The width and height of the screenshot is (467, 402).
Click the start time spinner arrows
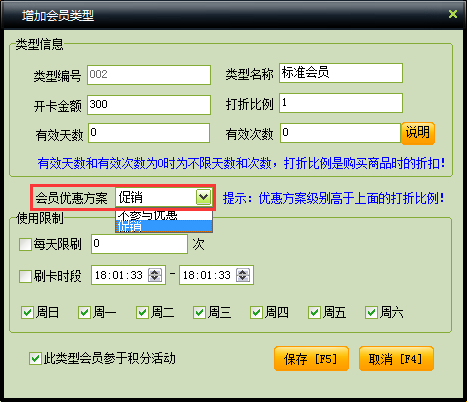pos(155,275)
